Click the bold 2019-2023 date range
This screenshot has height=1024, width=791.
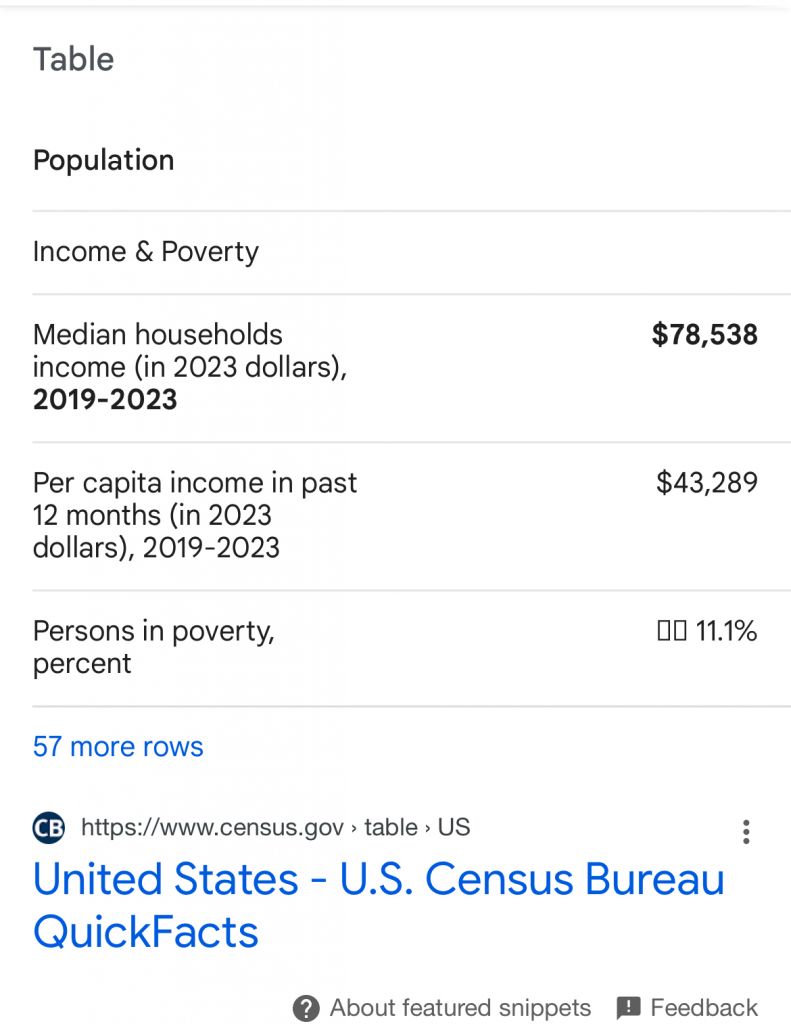pos(105,400)
